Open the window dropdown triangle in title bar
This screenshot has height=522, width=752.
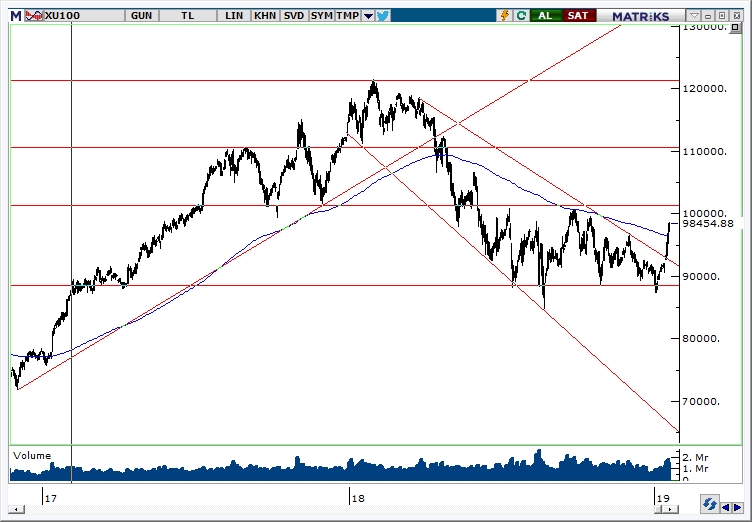[694, 16]
